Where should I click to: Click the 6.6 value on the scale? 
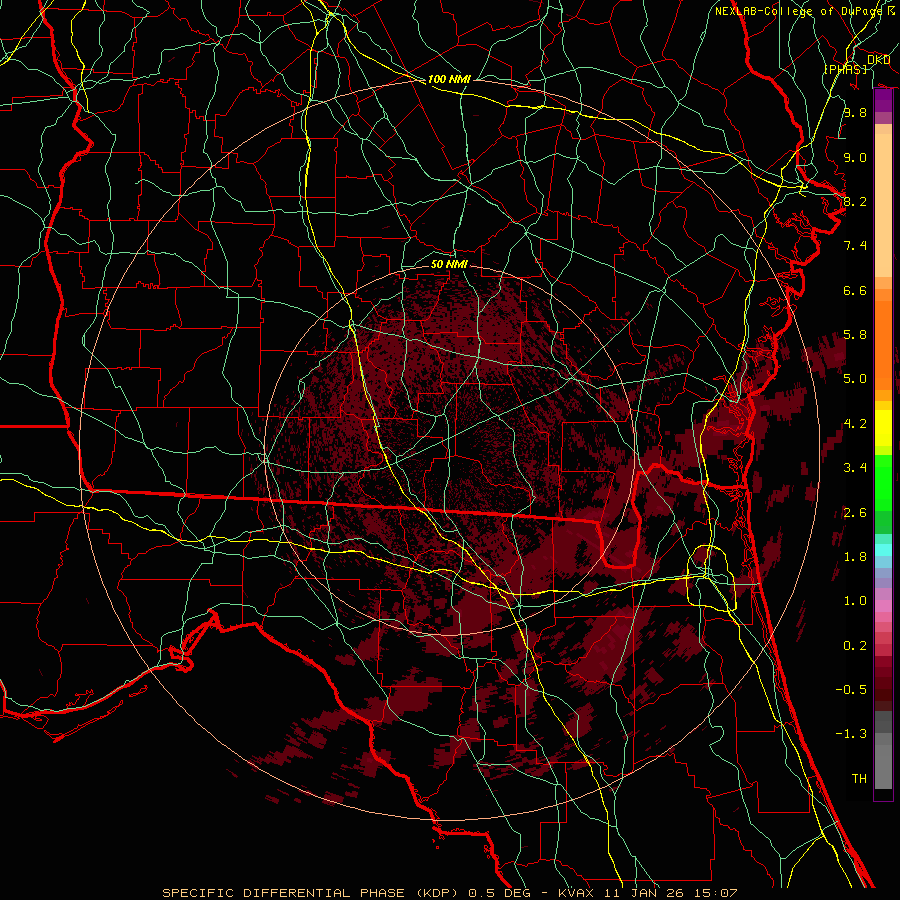click(854, 291)
